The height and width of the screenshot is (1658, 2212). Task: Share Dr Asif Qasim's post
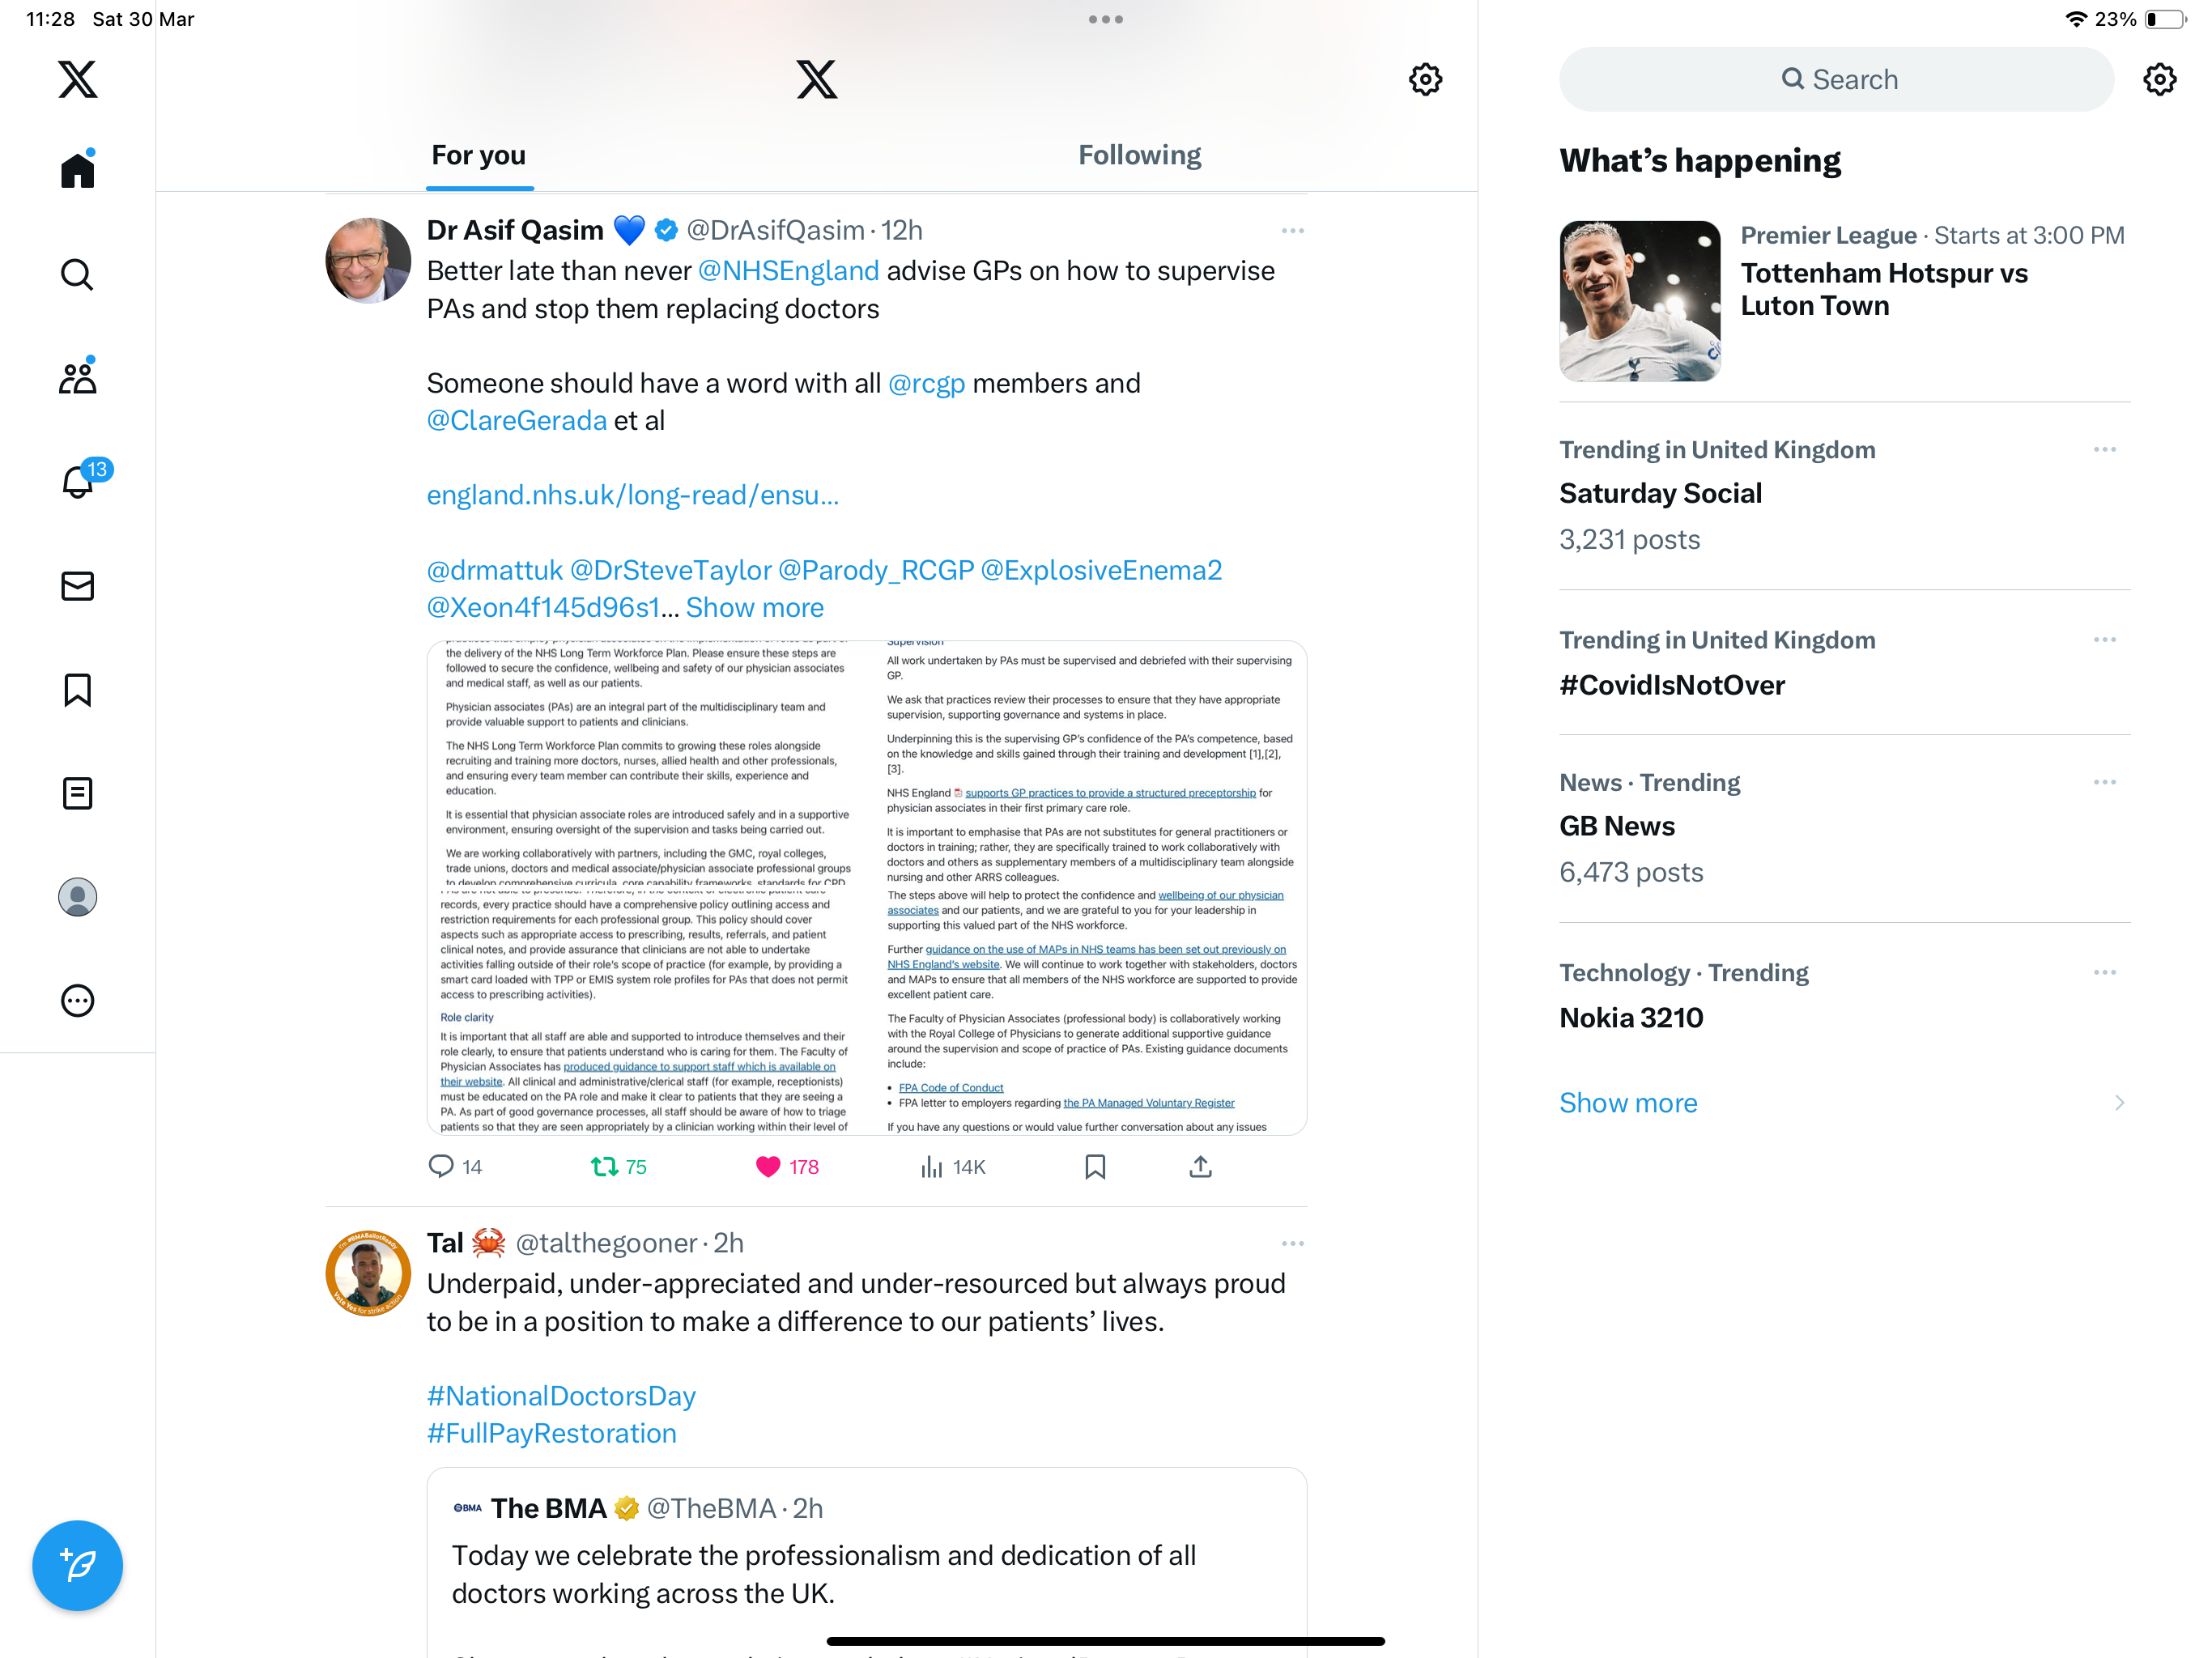[1200, 1167]
